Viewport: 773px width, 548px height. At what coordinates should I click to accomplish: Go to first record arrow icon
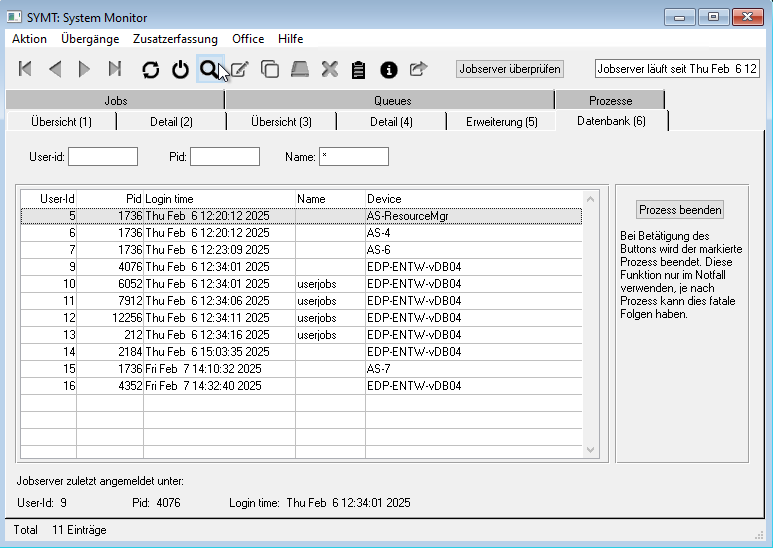(x=26, y=69)
